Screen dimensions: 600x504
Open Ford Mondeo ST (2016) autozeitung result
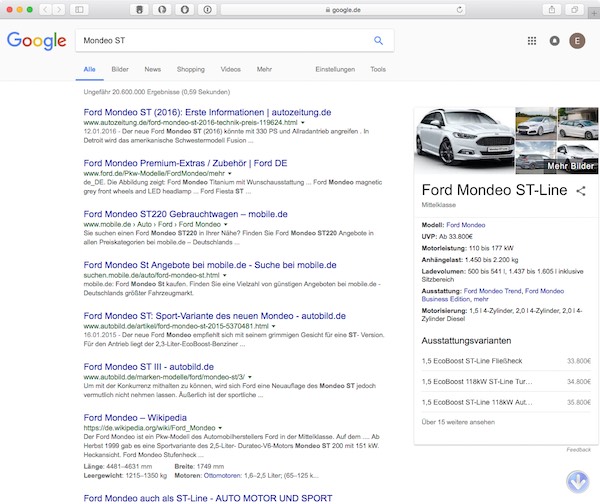pos(207,113)
